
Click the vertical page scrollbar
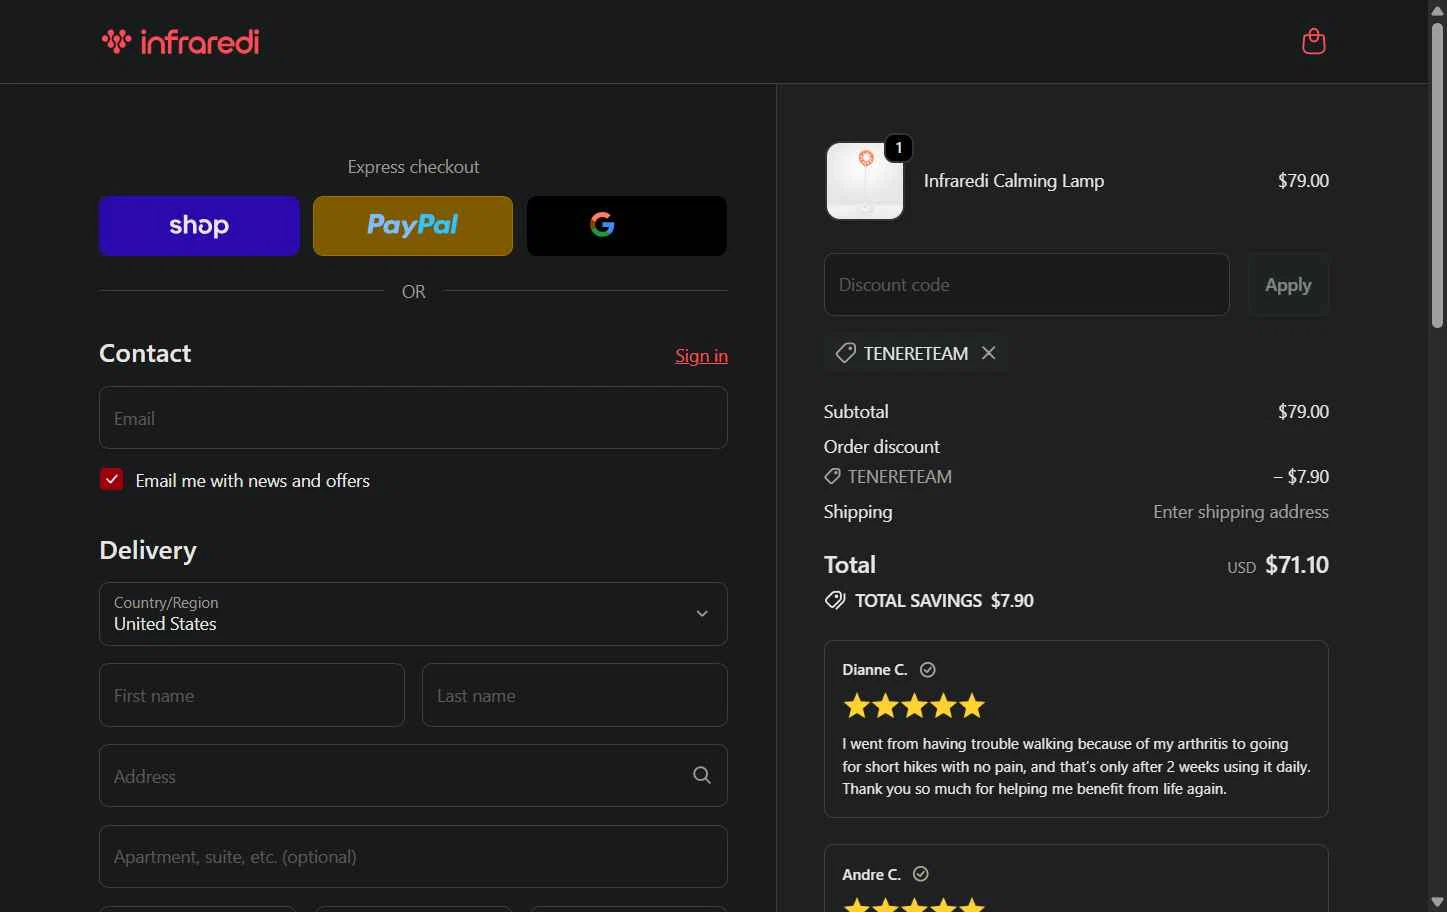pyautogui.click(x=1437, y=175)
